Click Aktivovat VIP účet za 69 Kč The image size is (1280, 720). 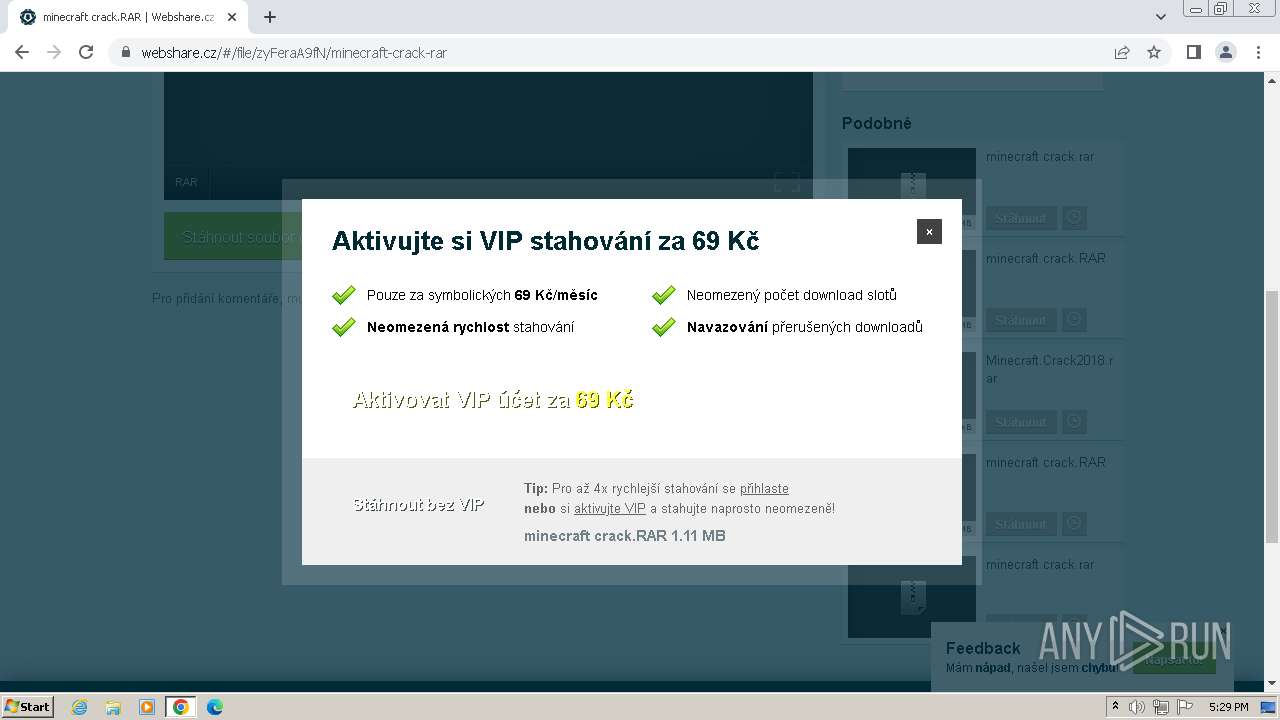(x=493, y=400)
